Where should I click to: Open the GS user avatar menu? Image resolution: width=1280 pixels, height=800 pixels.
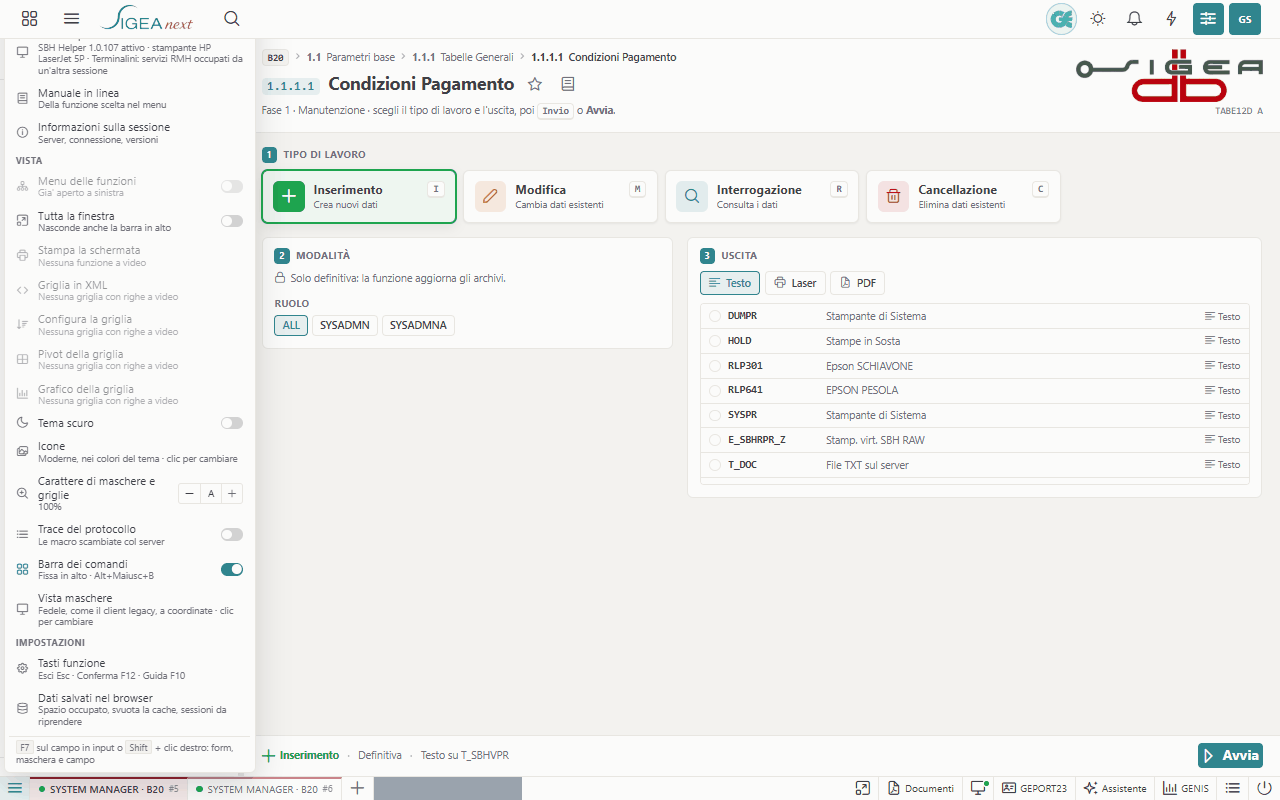click(1245, 18)
